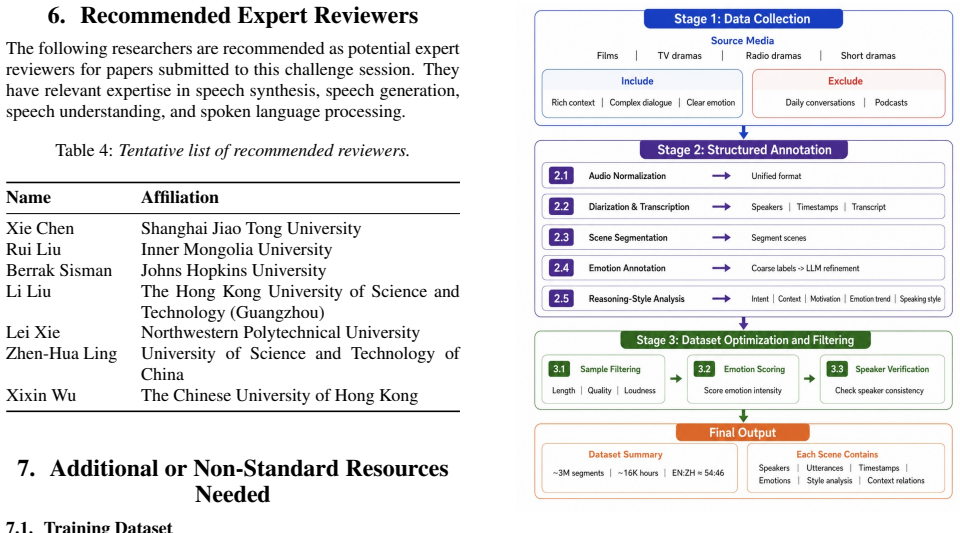Image resolution: width=960 pixels, height=533 pixels.
Task: Click the name "Zhen-Hua Ling"
Action: [x=61, y=354]
